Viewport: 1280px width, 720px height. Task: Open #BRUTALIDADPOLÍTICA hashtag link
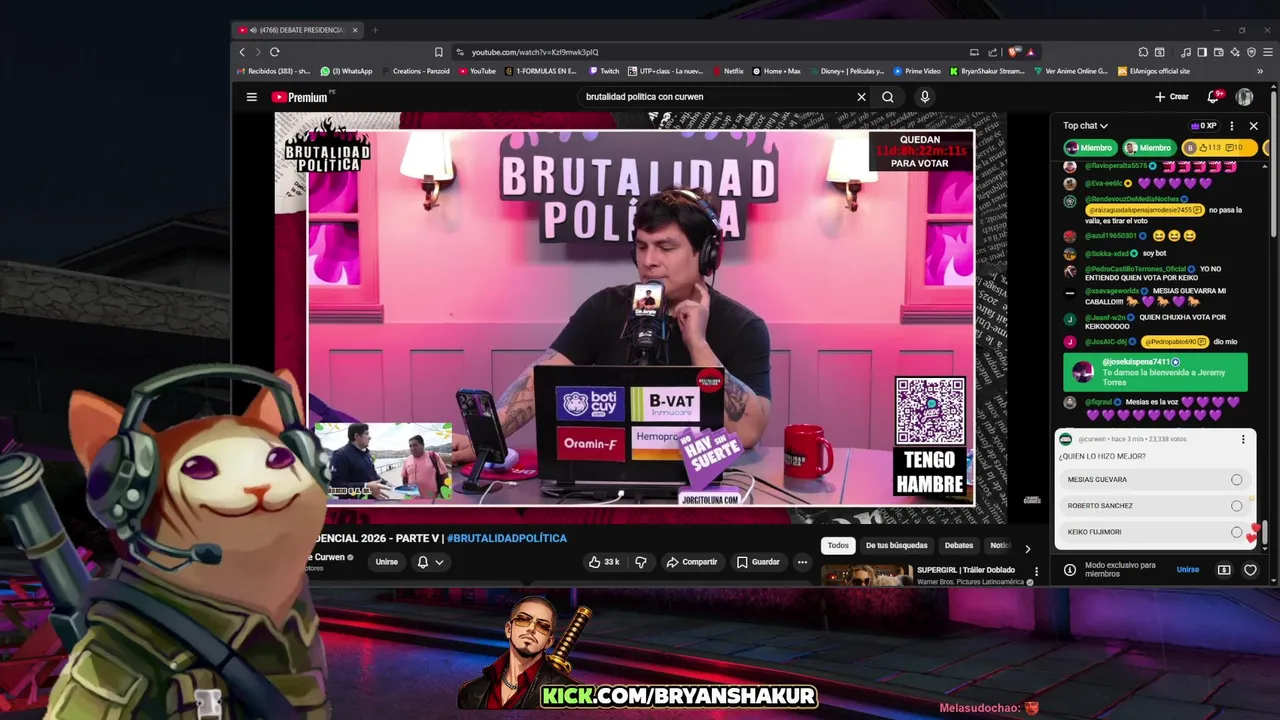click(507, 538)
